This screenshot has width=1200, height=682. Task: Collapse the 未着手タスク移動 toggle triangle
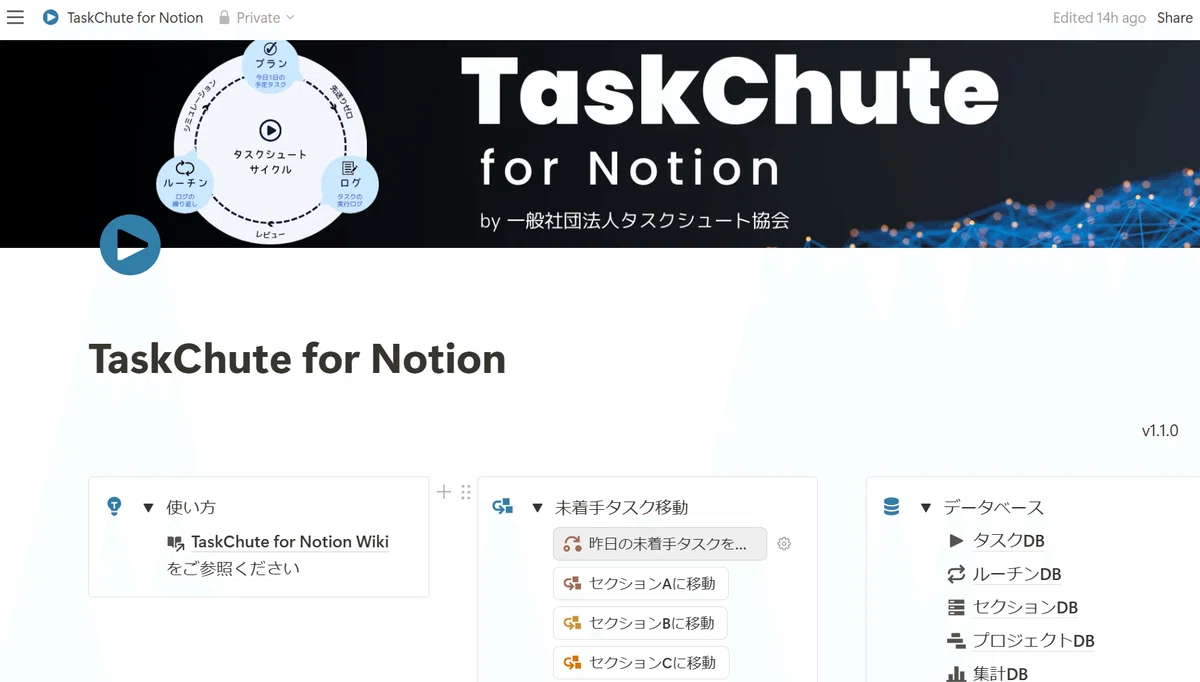pos(537,507)
